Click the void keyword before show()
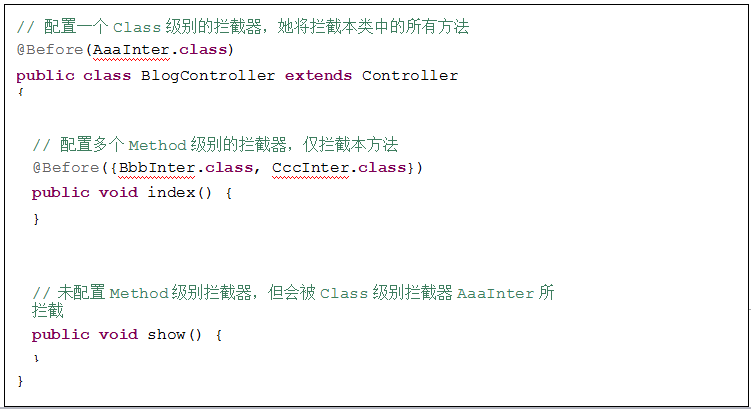Viewport: 751px width, 409px height. pos(118,335)
